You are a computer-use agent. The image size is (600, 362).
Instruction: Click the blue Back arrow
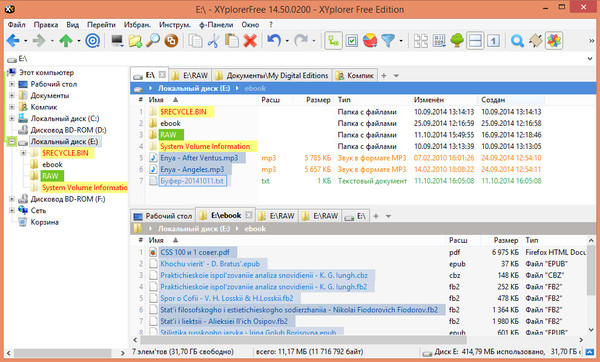(x=13, y=41)
